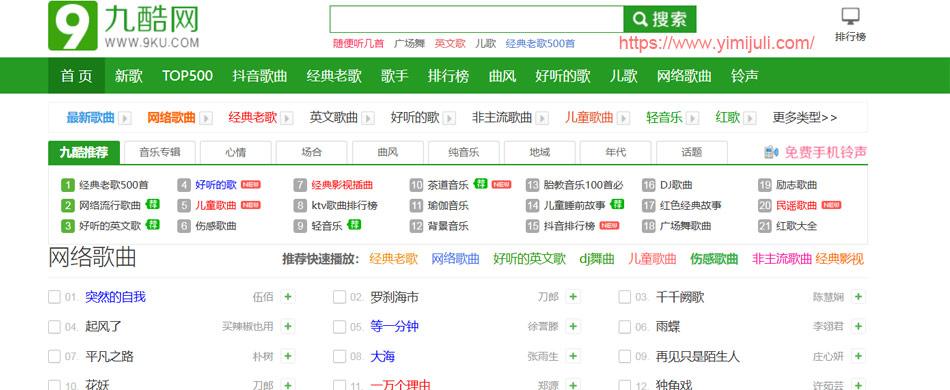The image size is (950, 390).
Task: Switch to the 音乐专辑 tab
Action: pos(160,153)
